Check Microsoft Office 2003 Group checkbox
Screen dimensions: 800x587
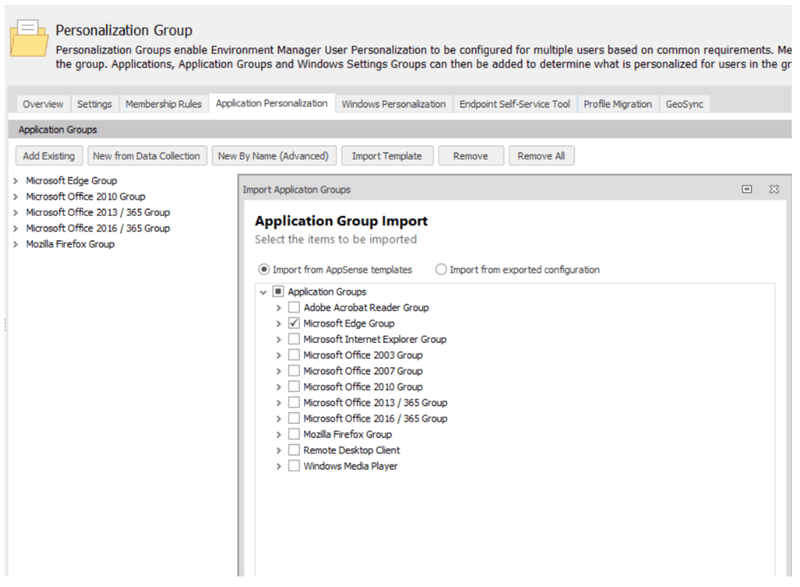(294, 355)
